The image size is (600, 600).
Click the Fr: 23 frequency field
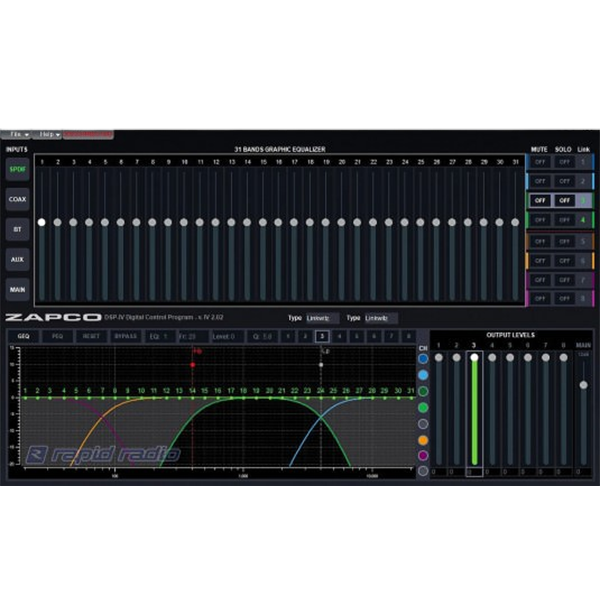coord(193,336)
